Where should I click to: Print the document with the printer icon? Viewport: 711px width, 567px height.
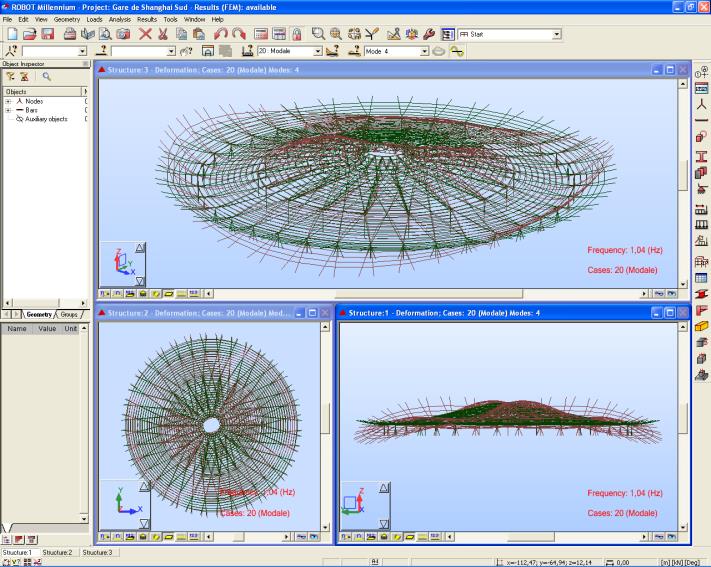70,34
